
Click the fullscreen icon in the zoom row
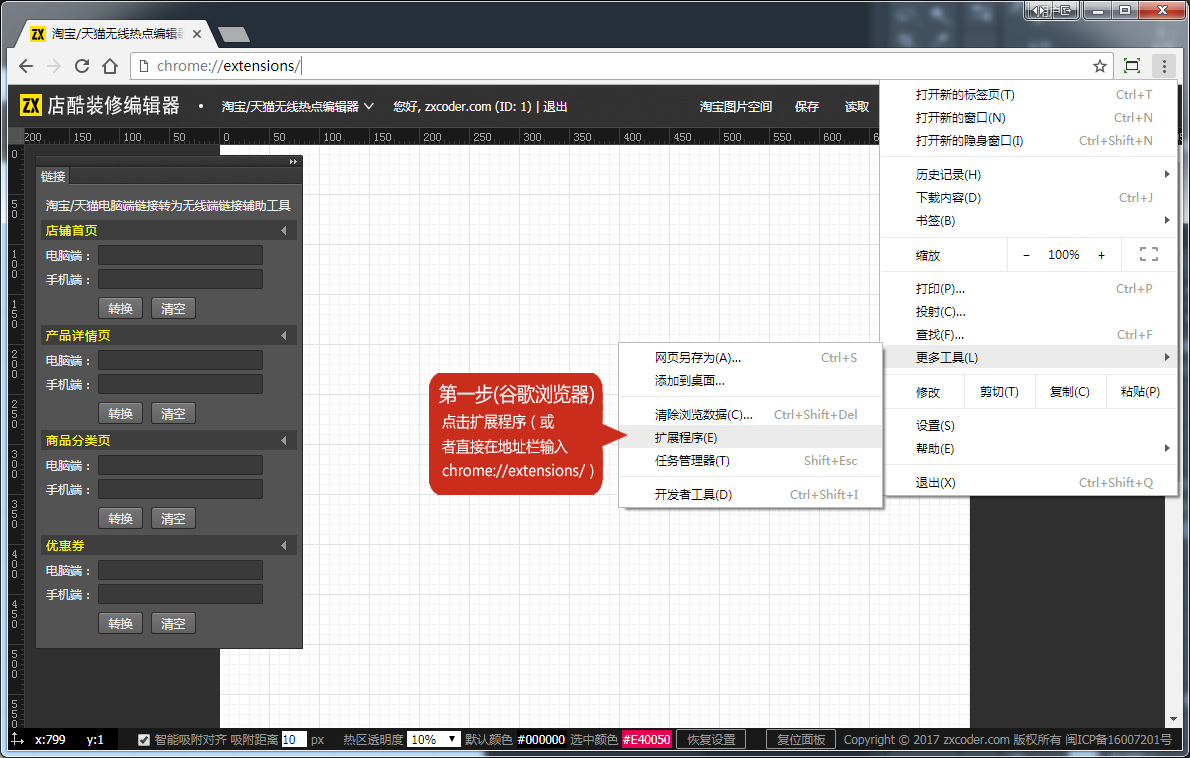[1149, 255]
